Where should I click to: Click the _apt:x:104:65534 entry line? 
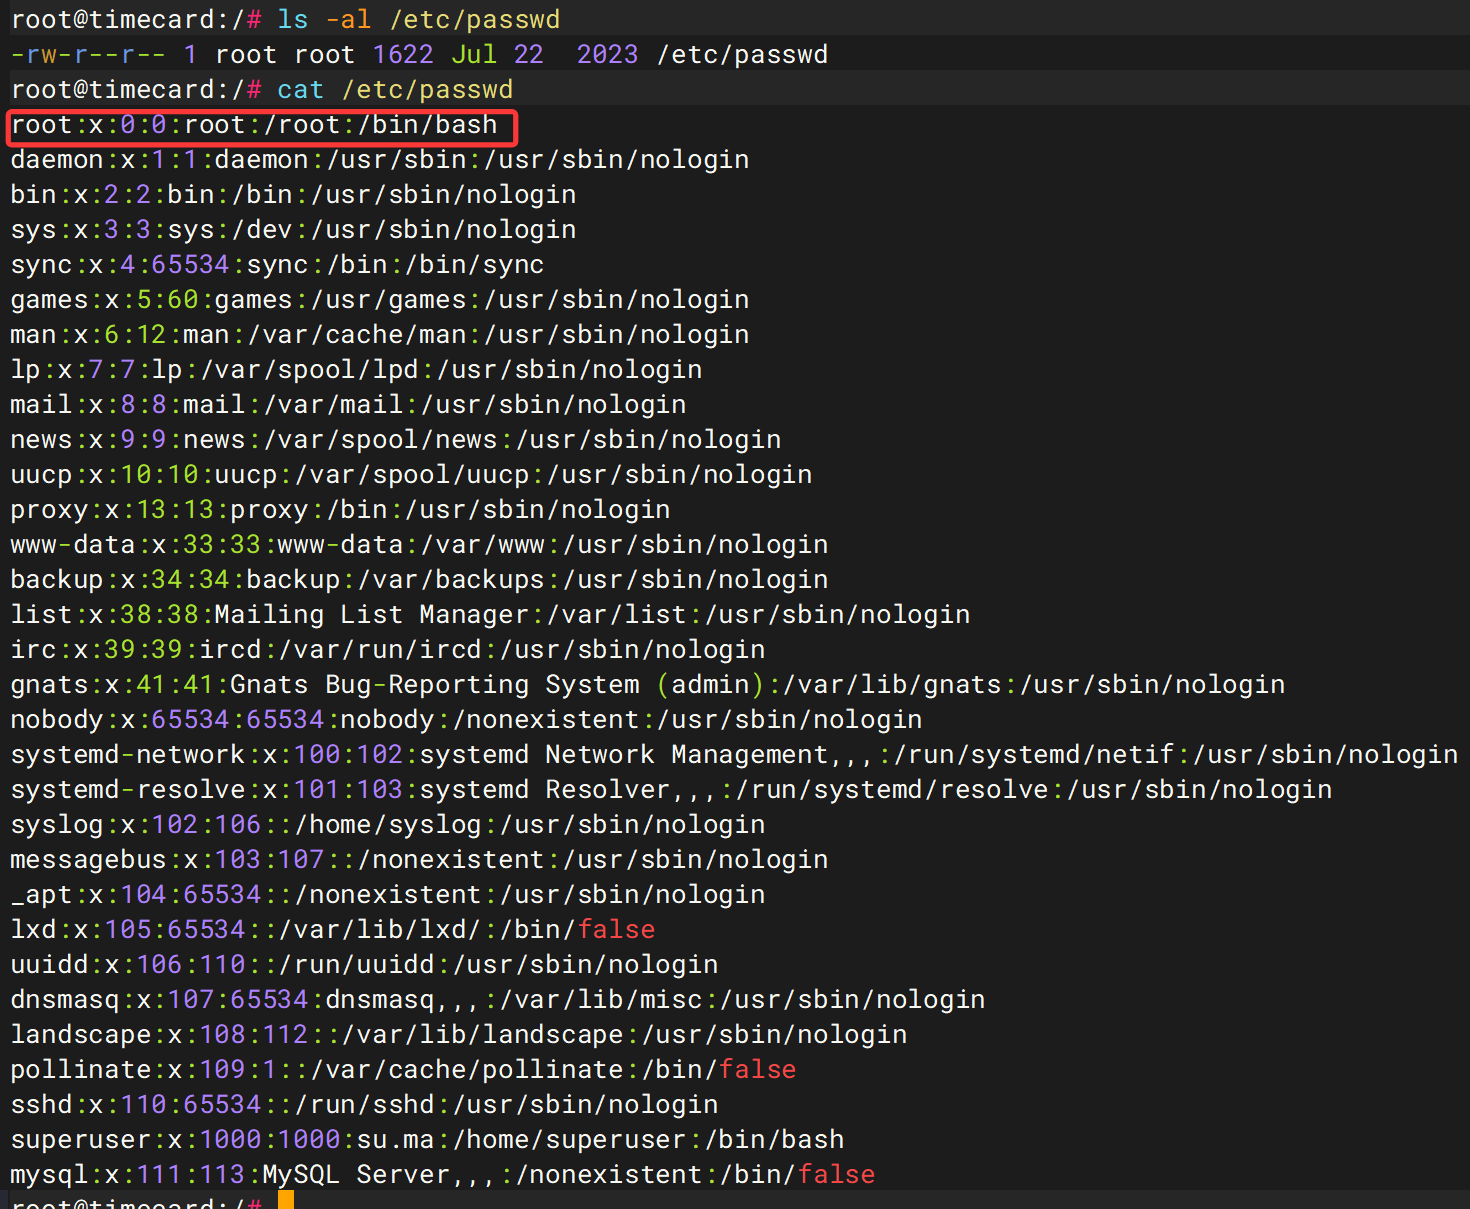pyautogui.click(x=388, y=894)
